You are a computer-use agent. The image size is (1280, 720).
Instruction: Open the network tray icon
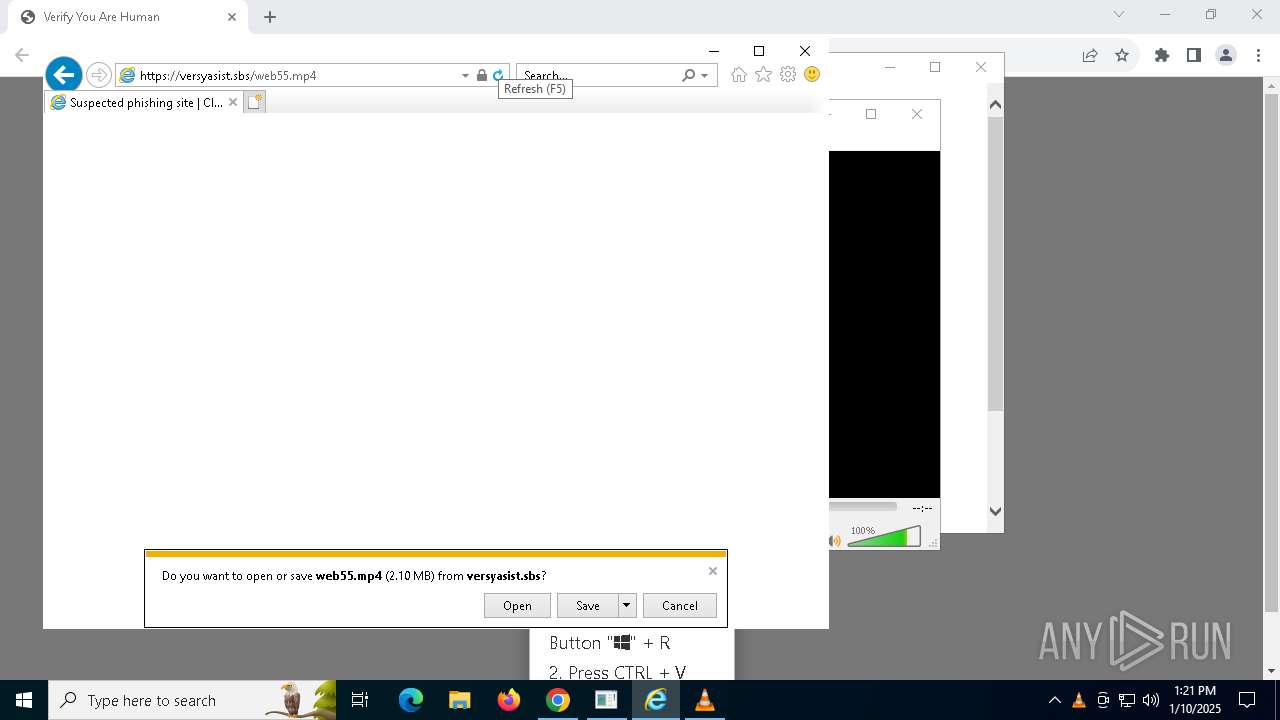pos(1127,700)
